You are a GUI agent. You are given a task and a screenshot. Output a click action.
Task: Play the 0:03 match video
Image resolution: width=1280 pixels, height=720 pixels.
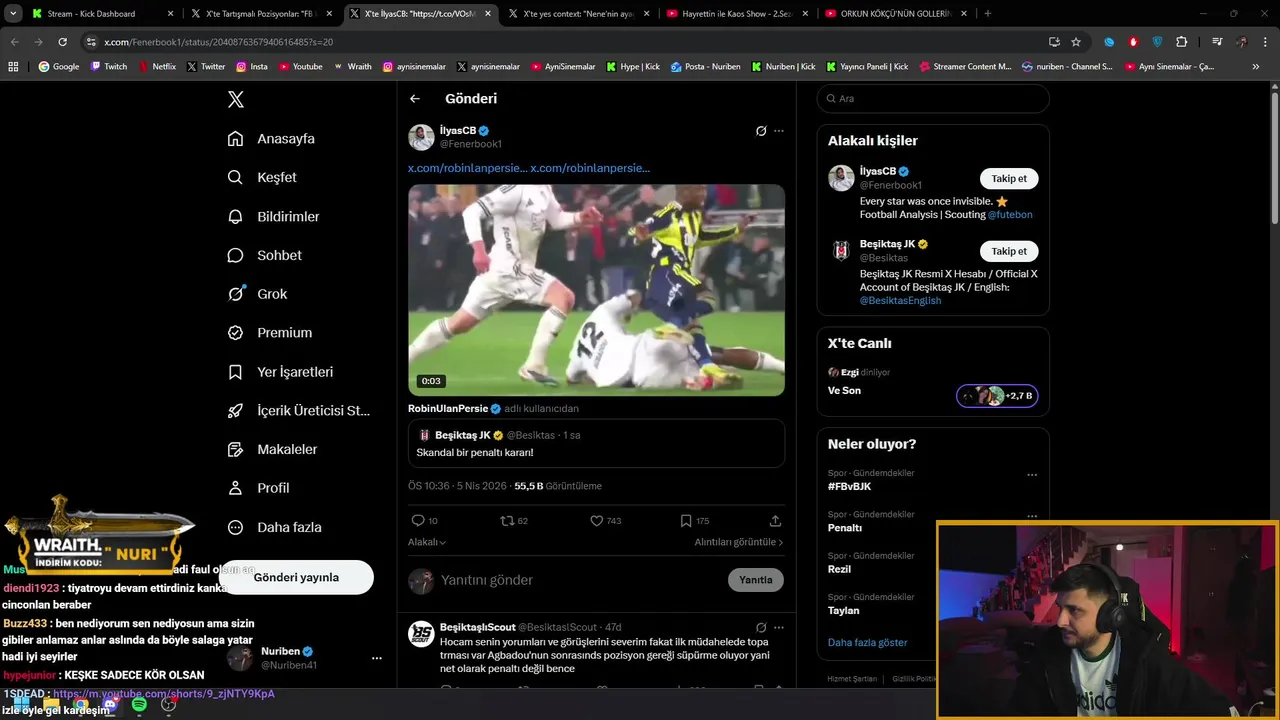click(596, 290)
